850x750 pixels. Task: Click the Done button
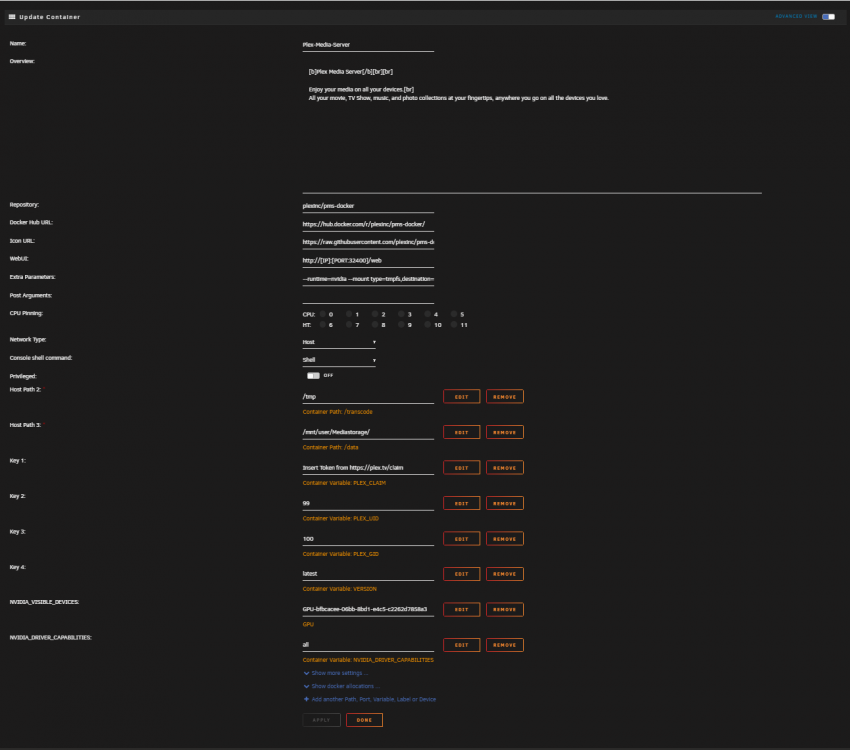point(364,720)
